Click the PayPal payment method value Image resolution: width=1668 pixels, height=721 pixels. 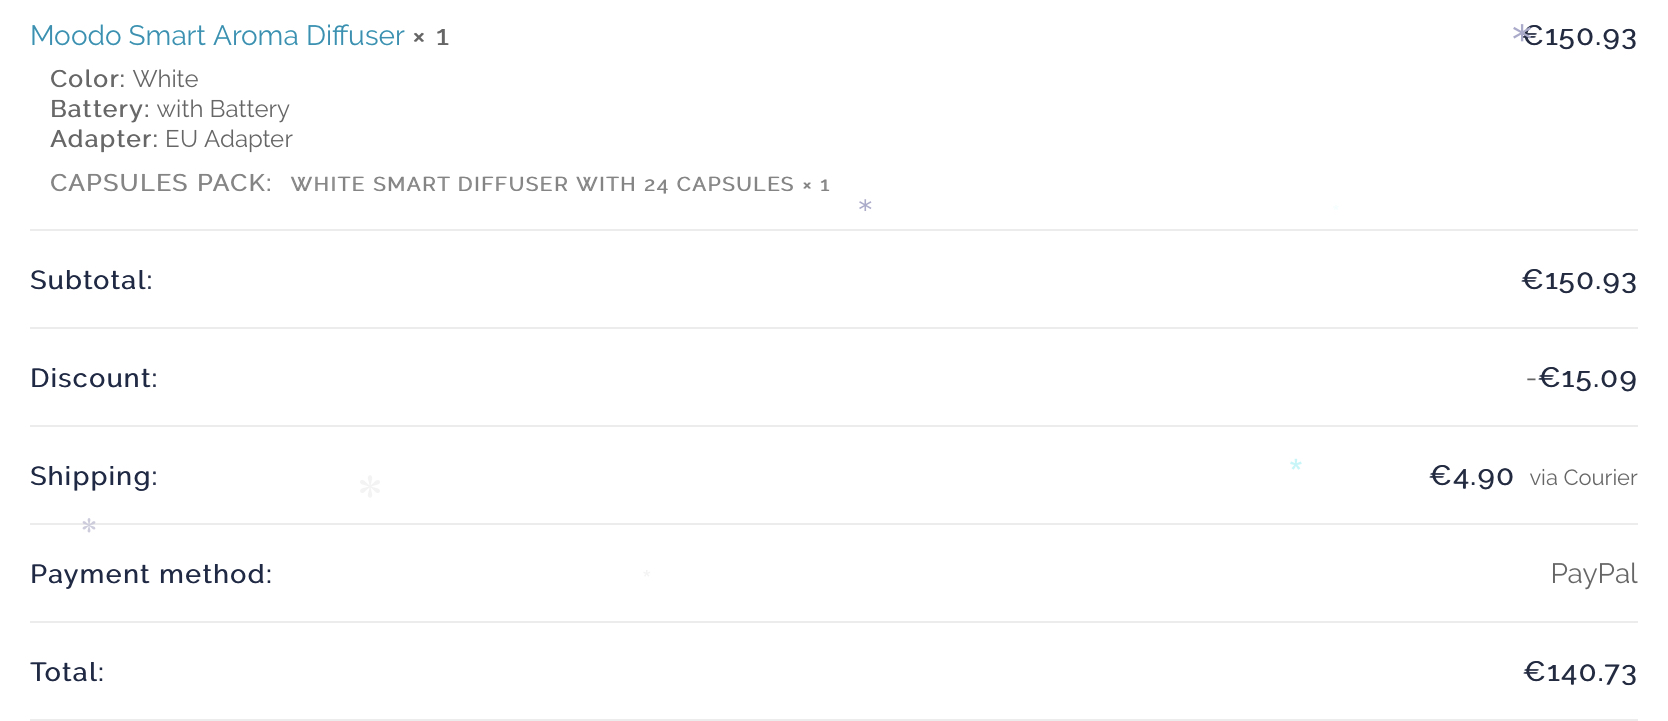tap(1593, 574)
